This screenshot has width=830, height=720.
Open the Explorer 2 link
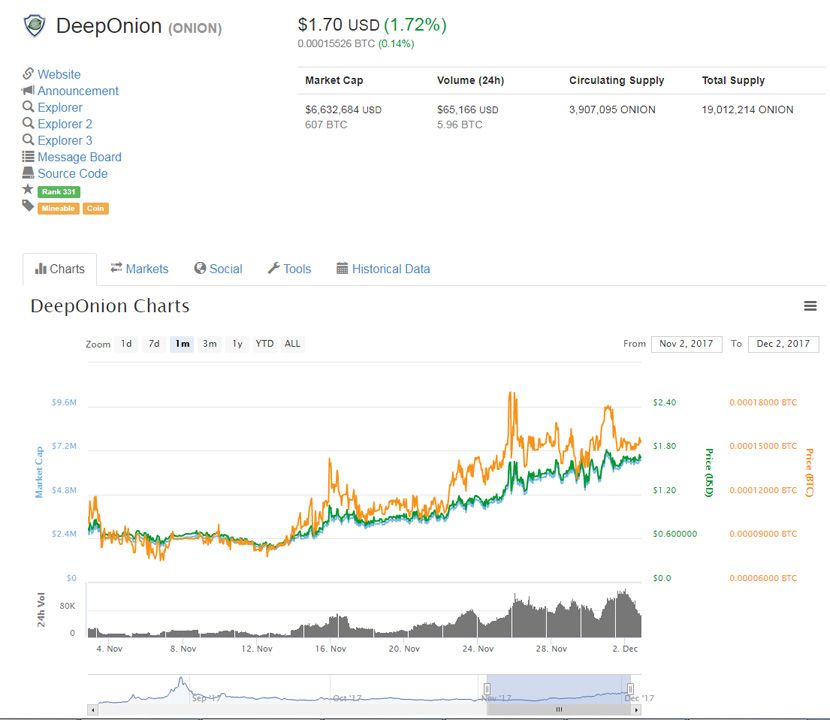(x=65, y=124)
